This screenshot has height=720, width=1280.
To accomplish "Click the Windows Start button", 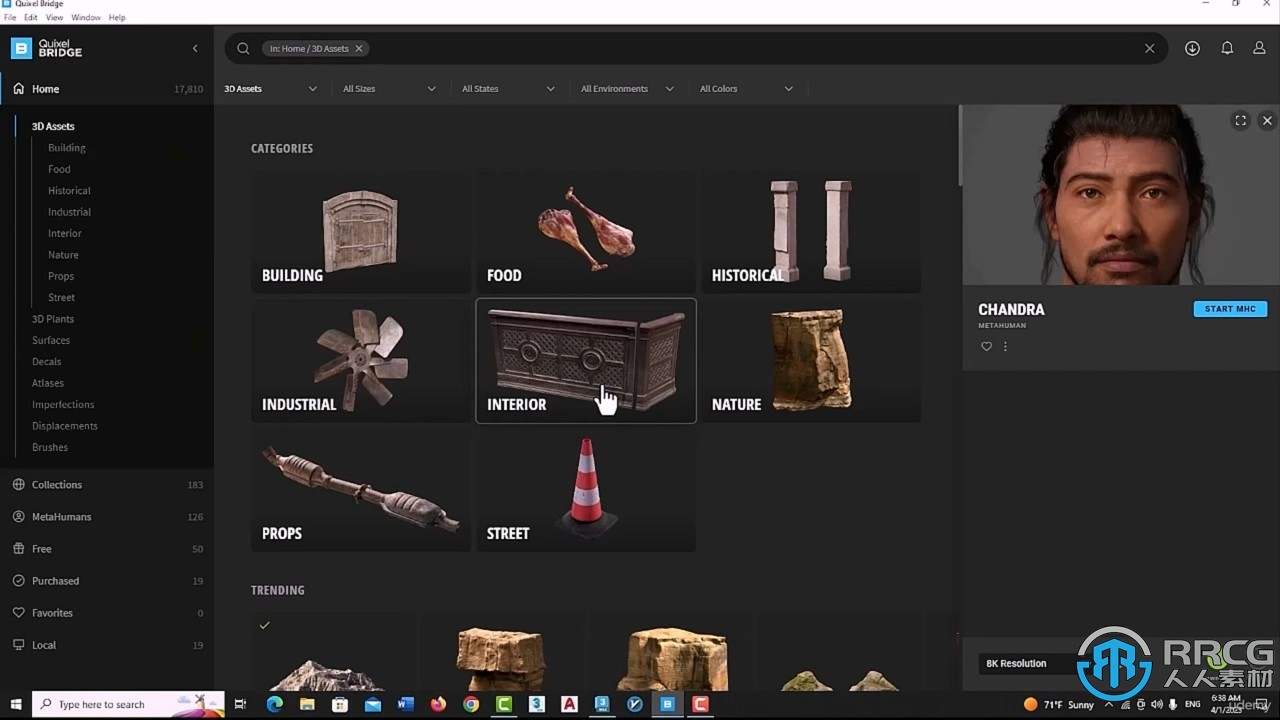I will pos(15,704).
